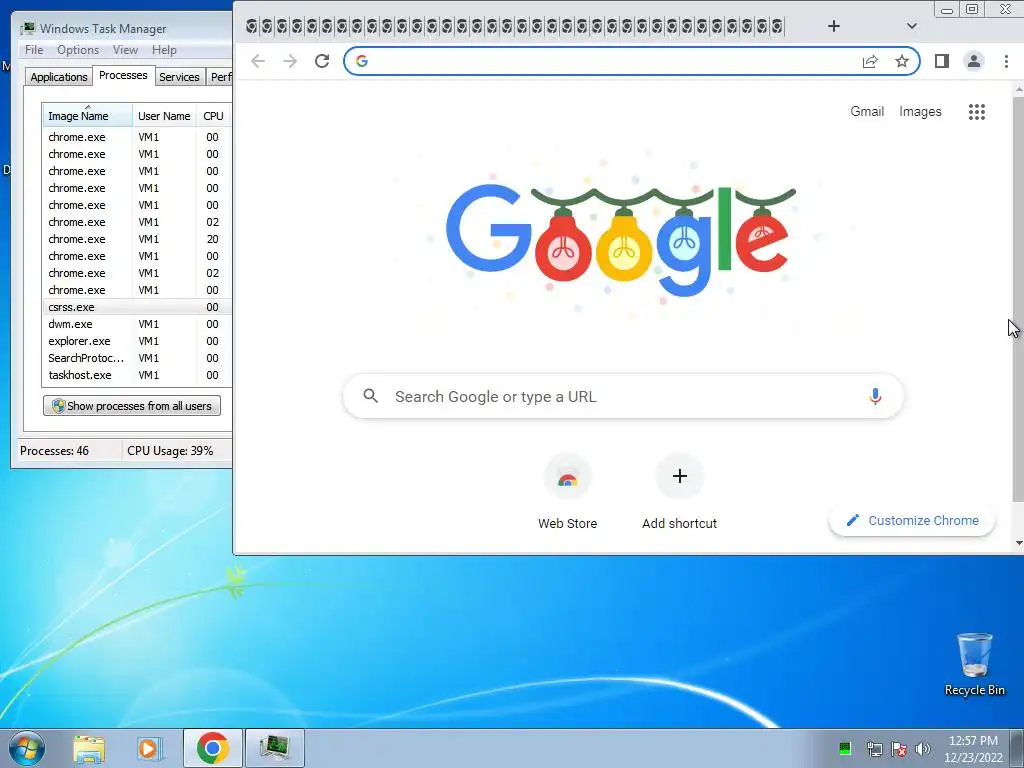Viewport: 1024px width, 768px height.
Task: Click Chrome's back navigation arrow
Action: [x=258, y=61]
